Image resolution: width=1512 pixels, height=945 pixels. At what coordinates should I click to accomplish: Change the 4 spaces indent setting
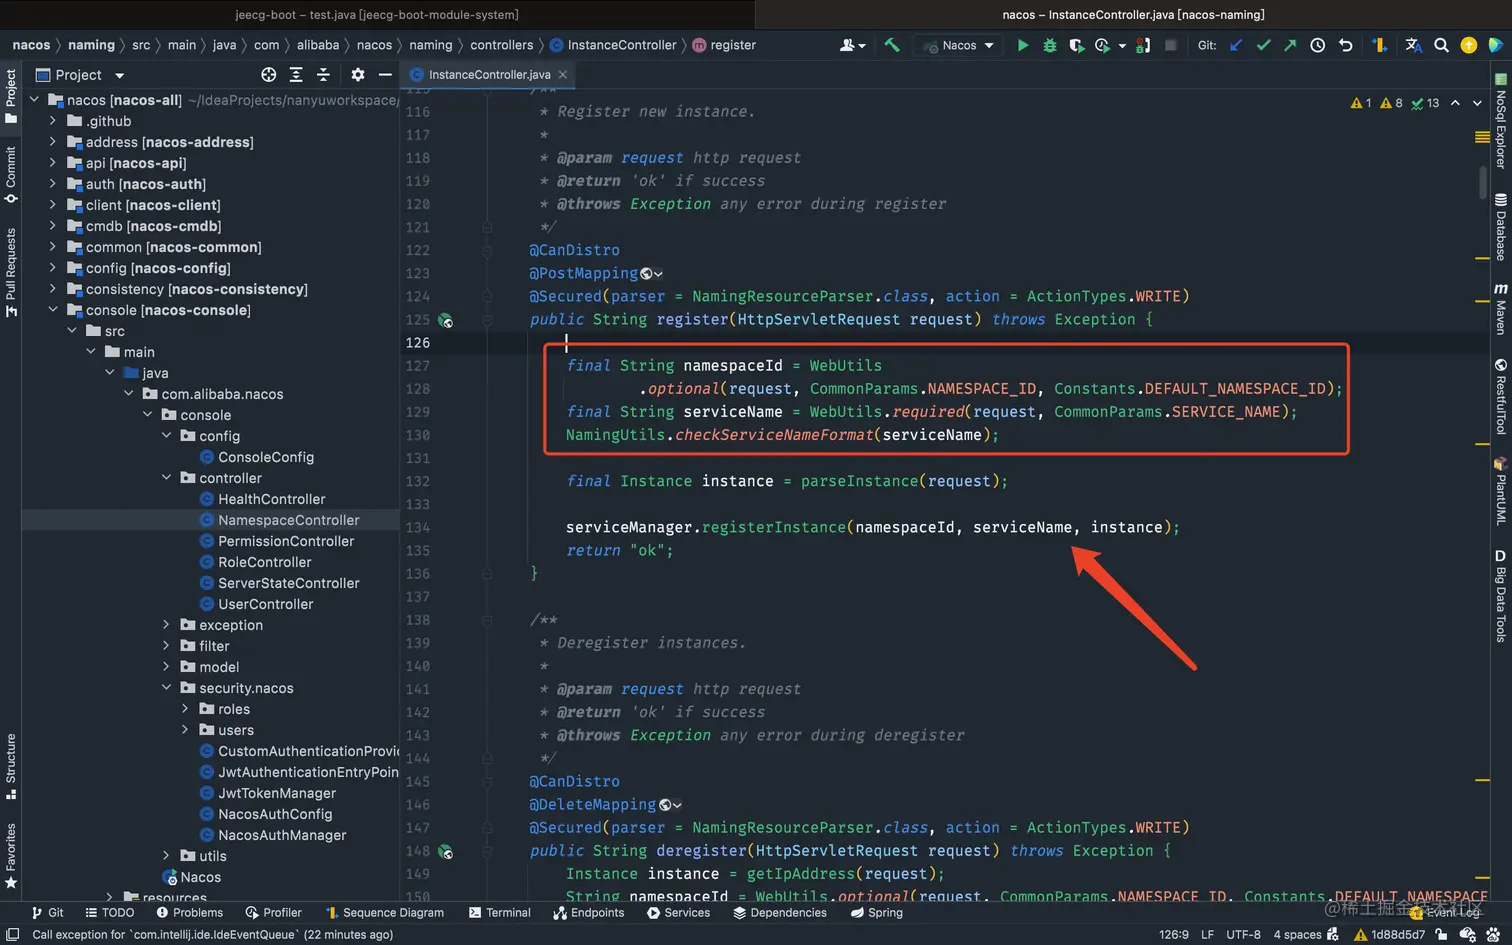pyautogui.click(x=1297, y=935)
